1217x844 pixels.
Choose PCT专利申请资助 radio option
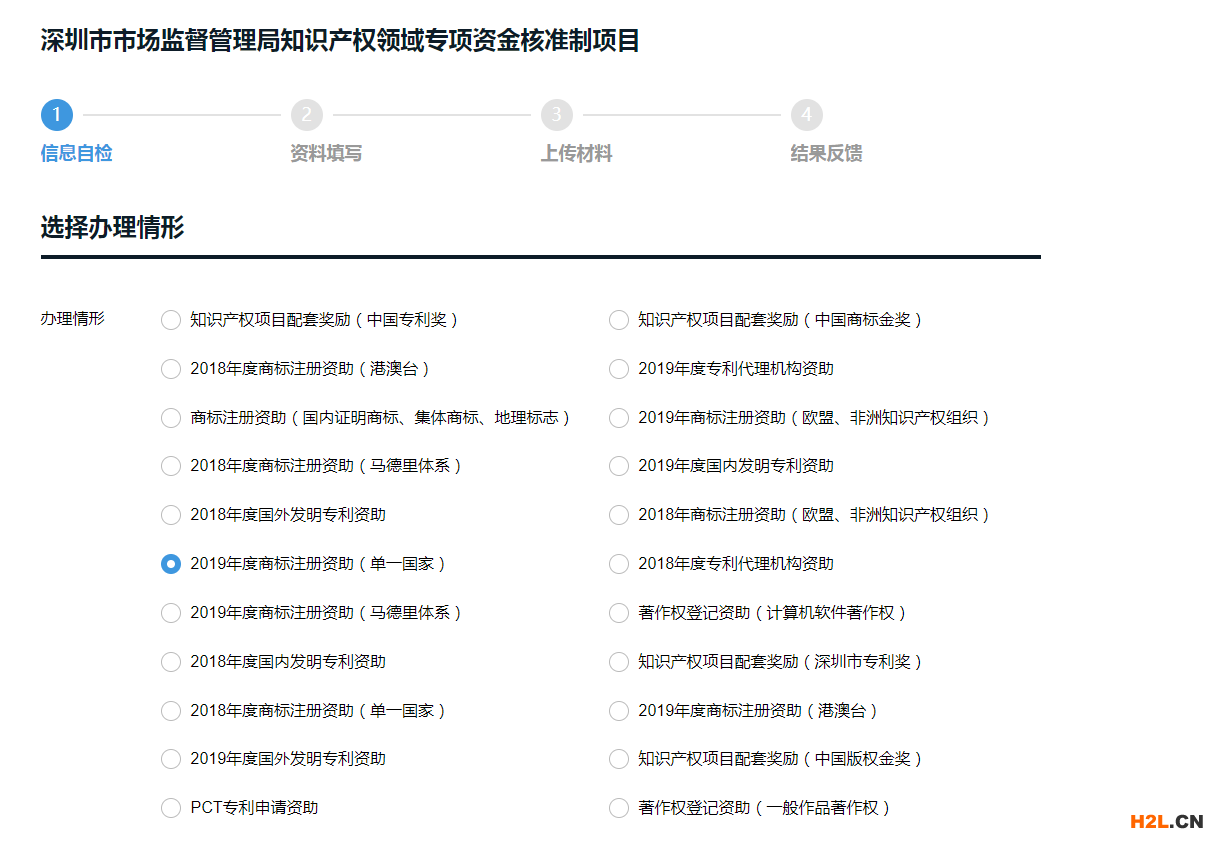(171, 808)
